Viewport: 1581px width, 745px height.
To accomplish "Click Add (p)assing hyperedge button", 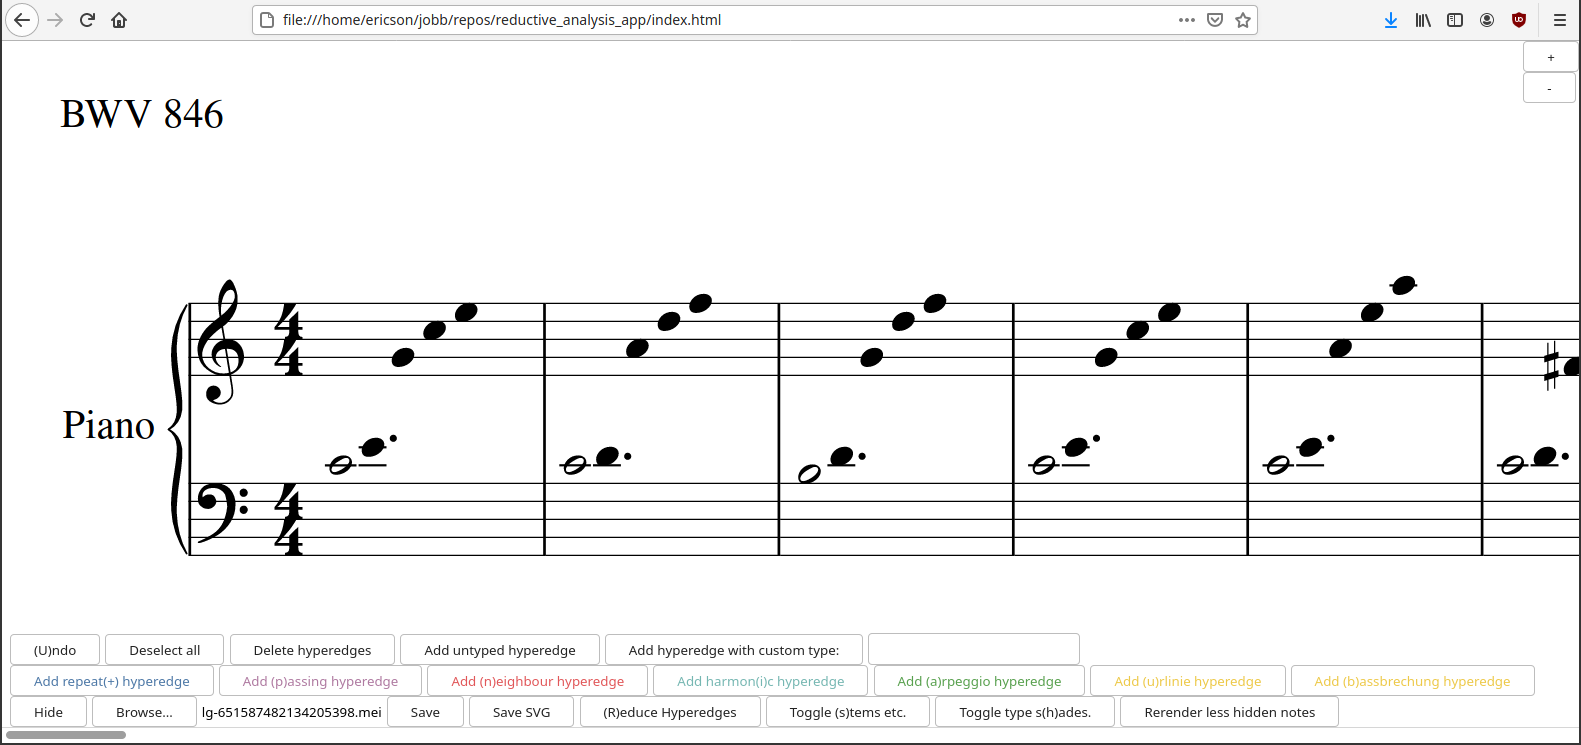I will pos(320,681).
